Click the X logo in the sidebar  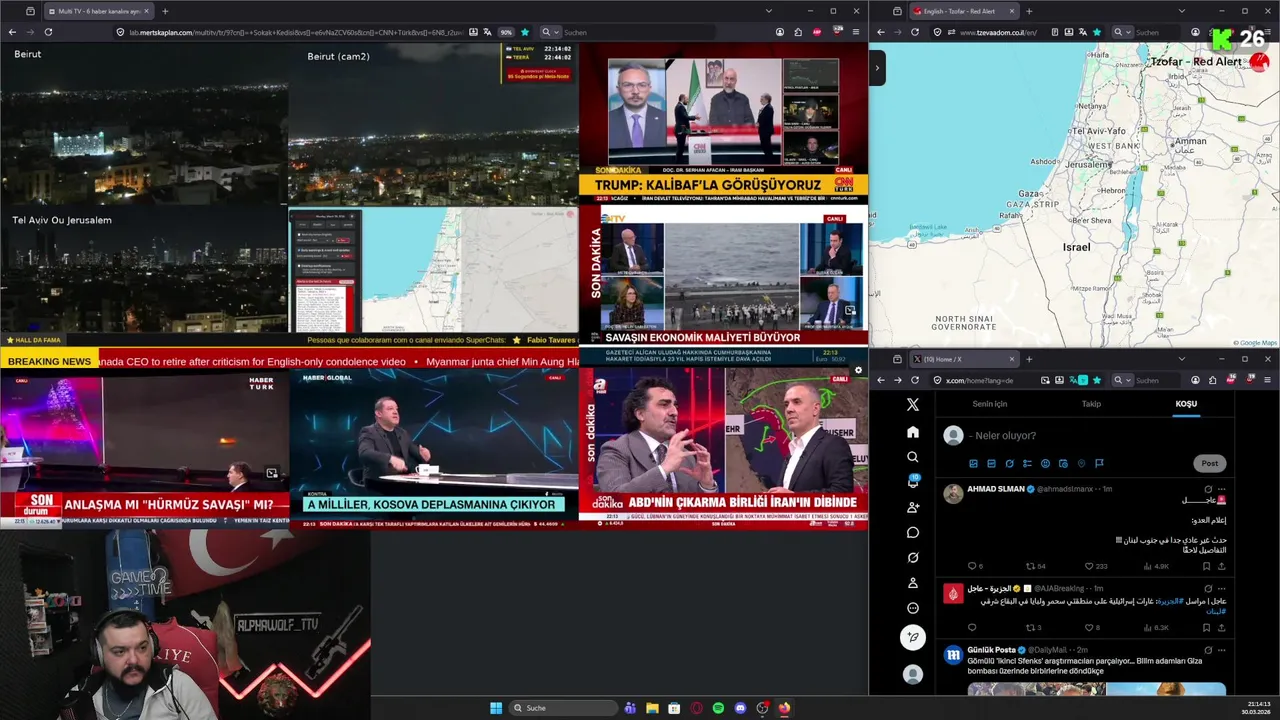coord(912,405)
